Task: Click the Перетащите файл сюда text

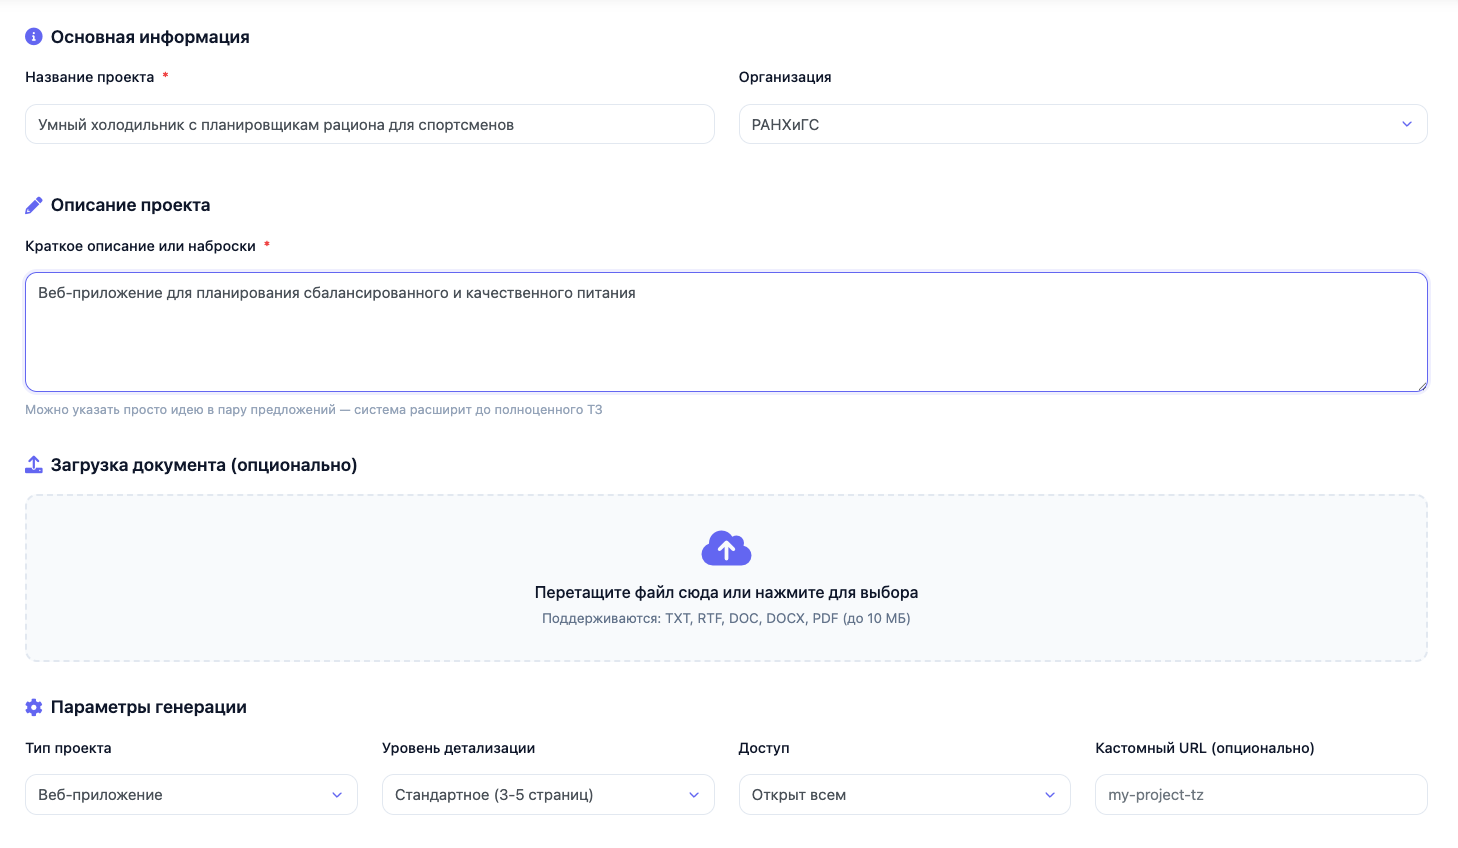Action: click(726, 592)
